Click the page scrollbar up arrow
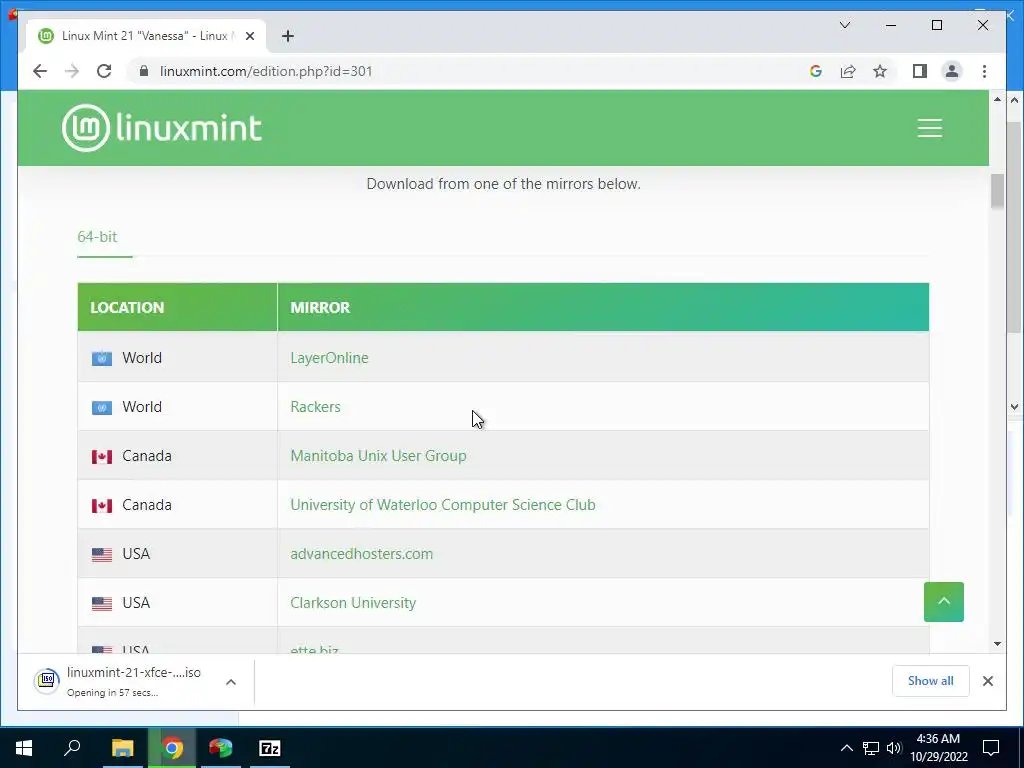1024x768 pixels. coord(997,99)
